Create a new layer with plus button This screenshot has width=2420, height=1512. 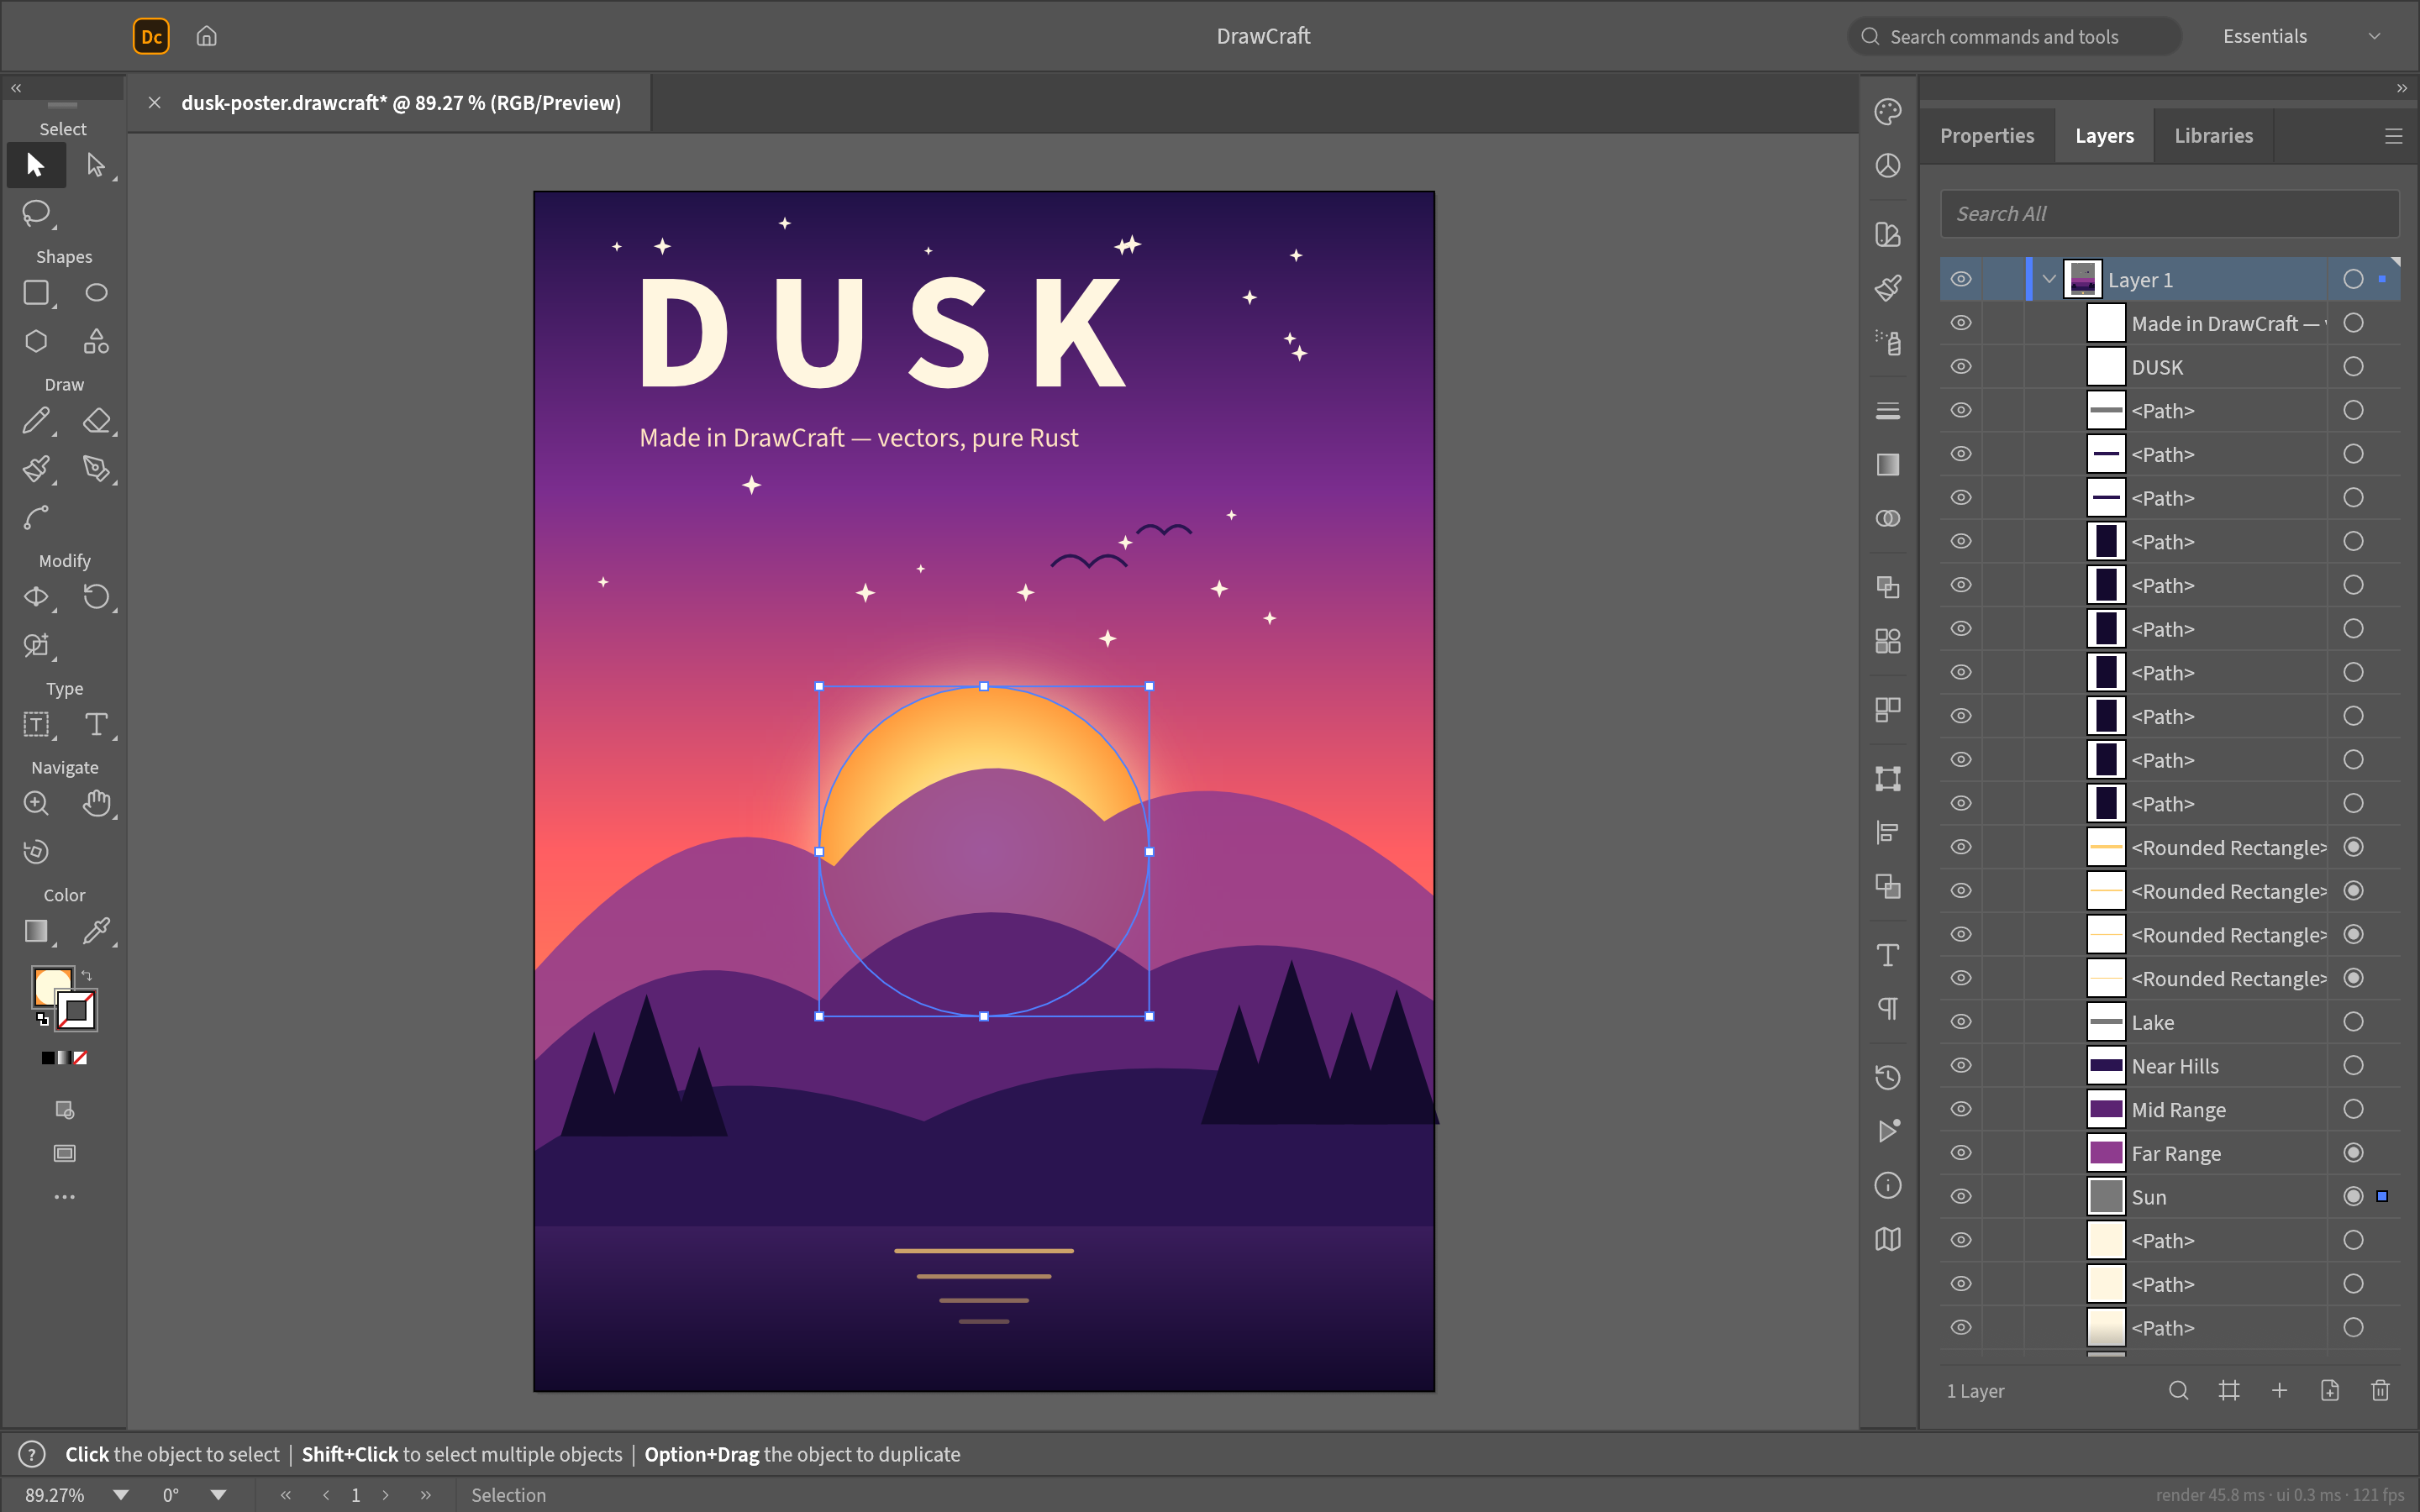tap(2279, 1391)
